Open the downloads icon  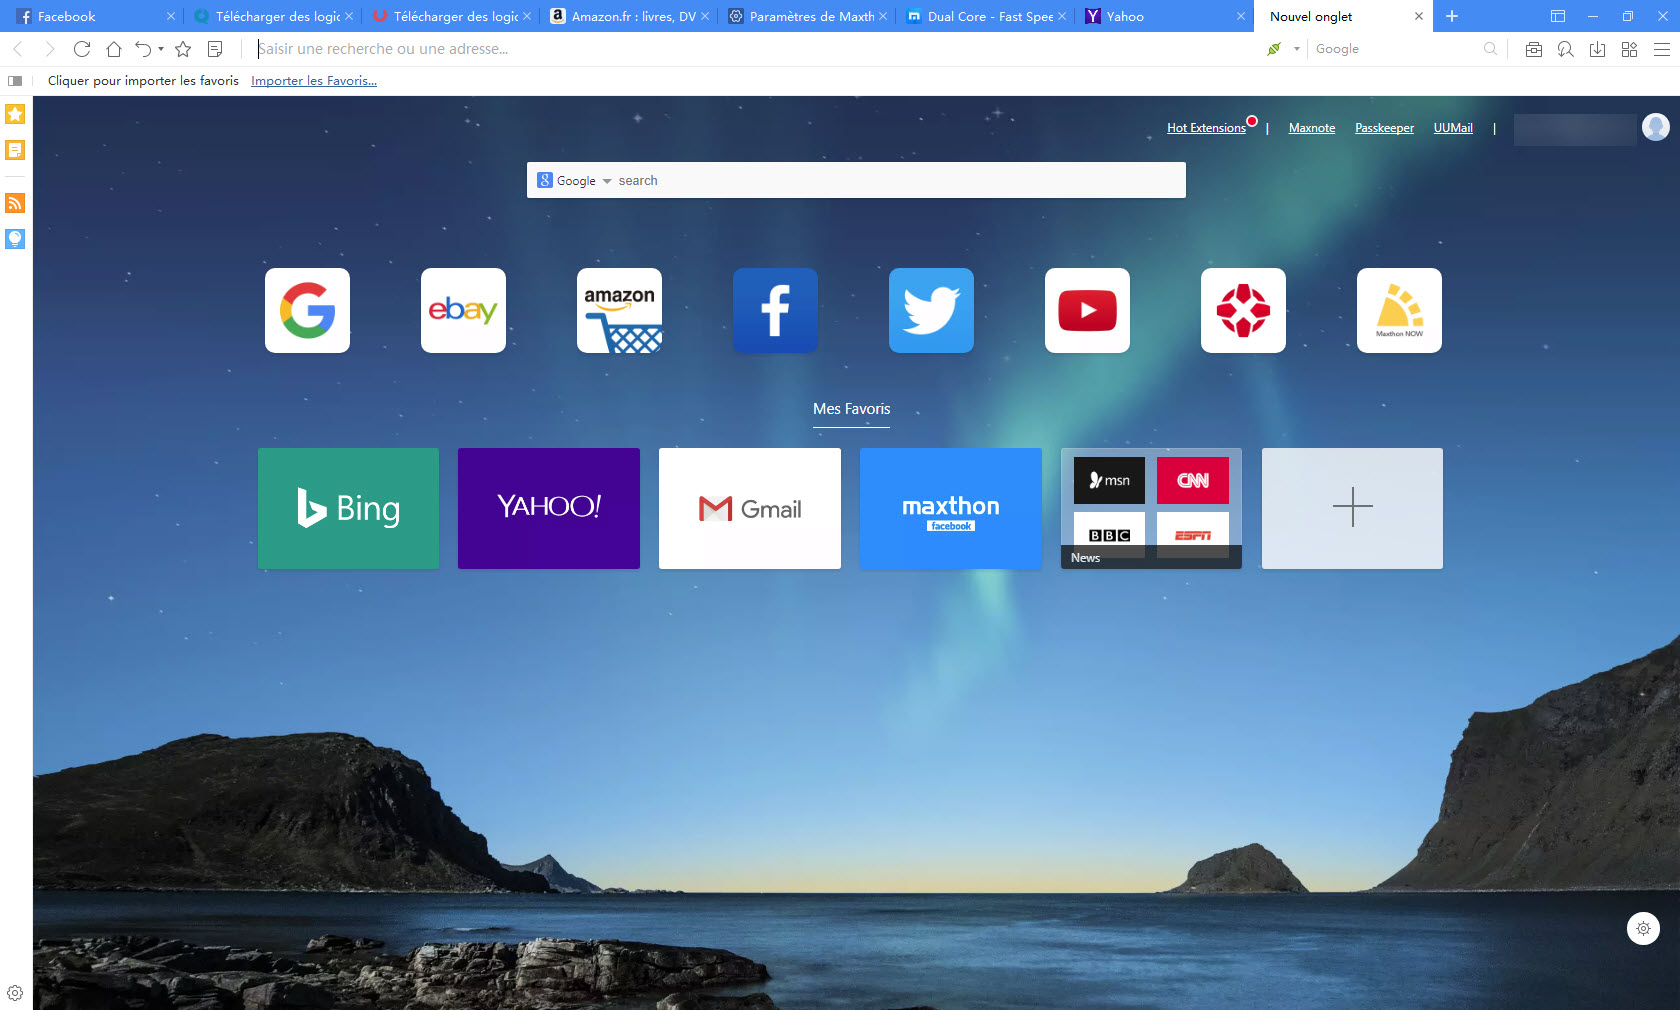(1598, 49)
